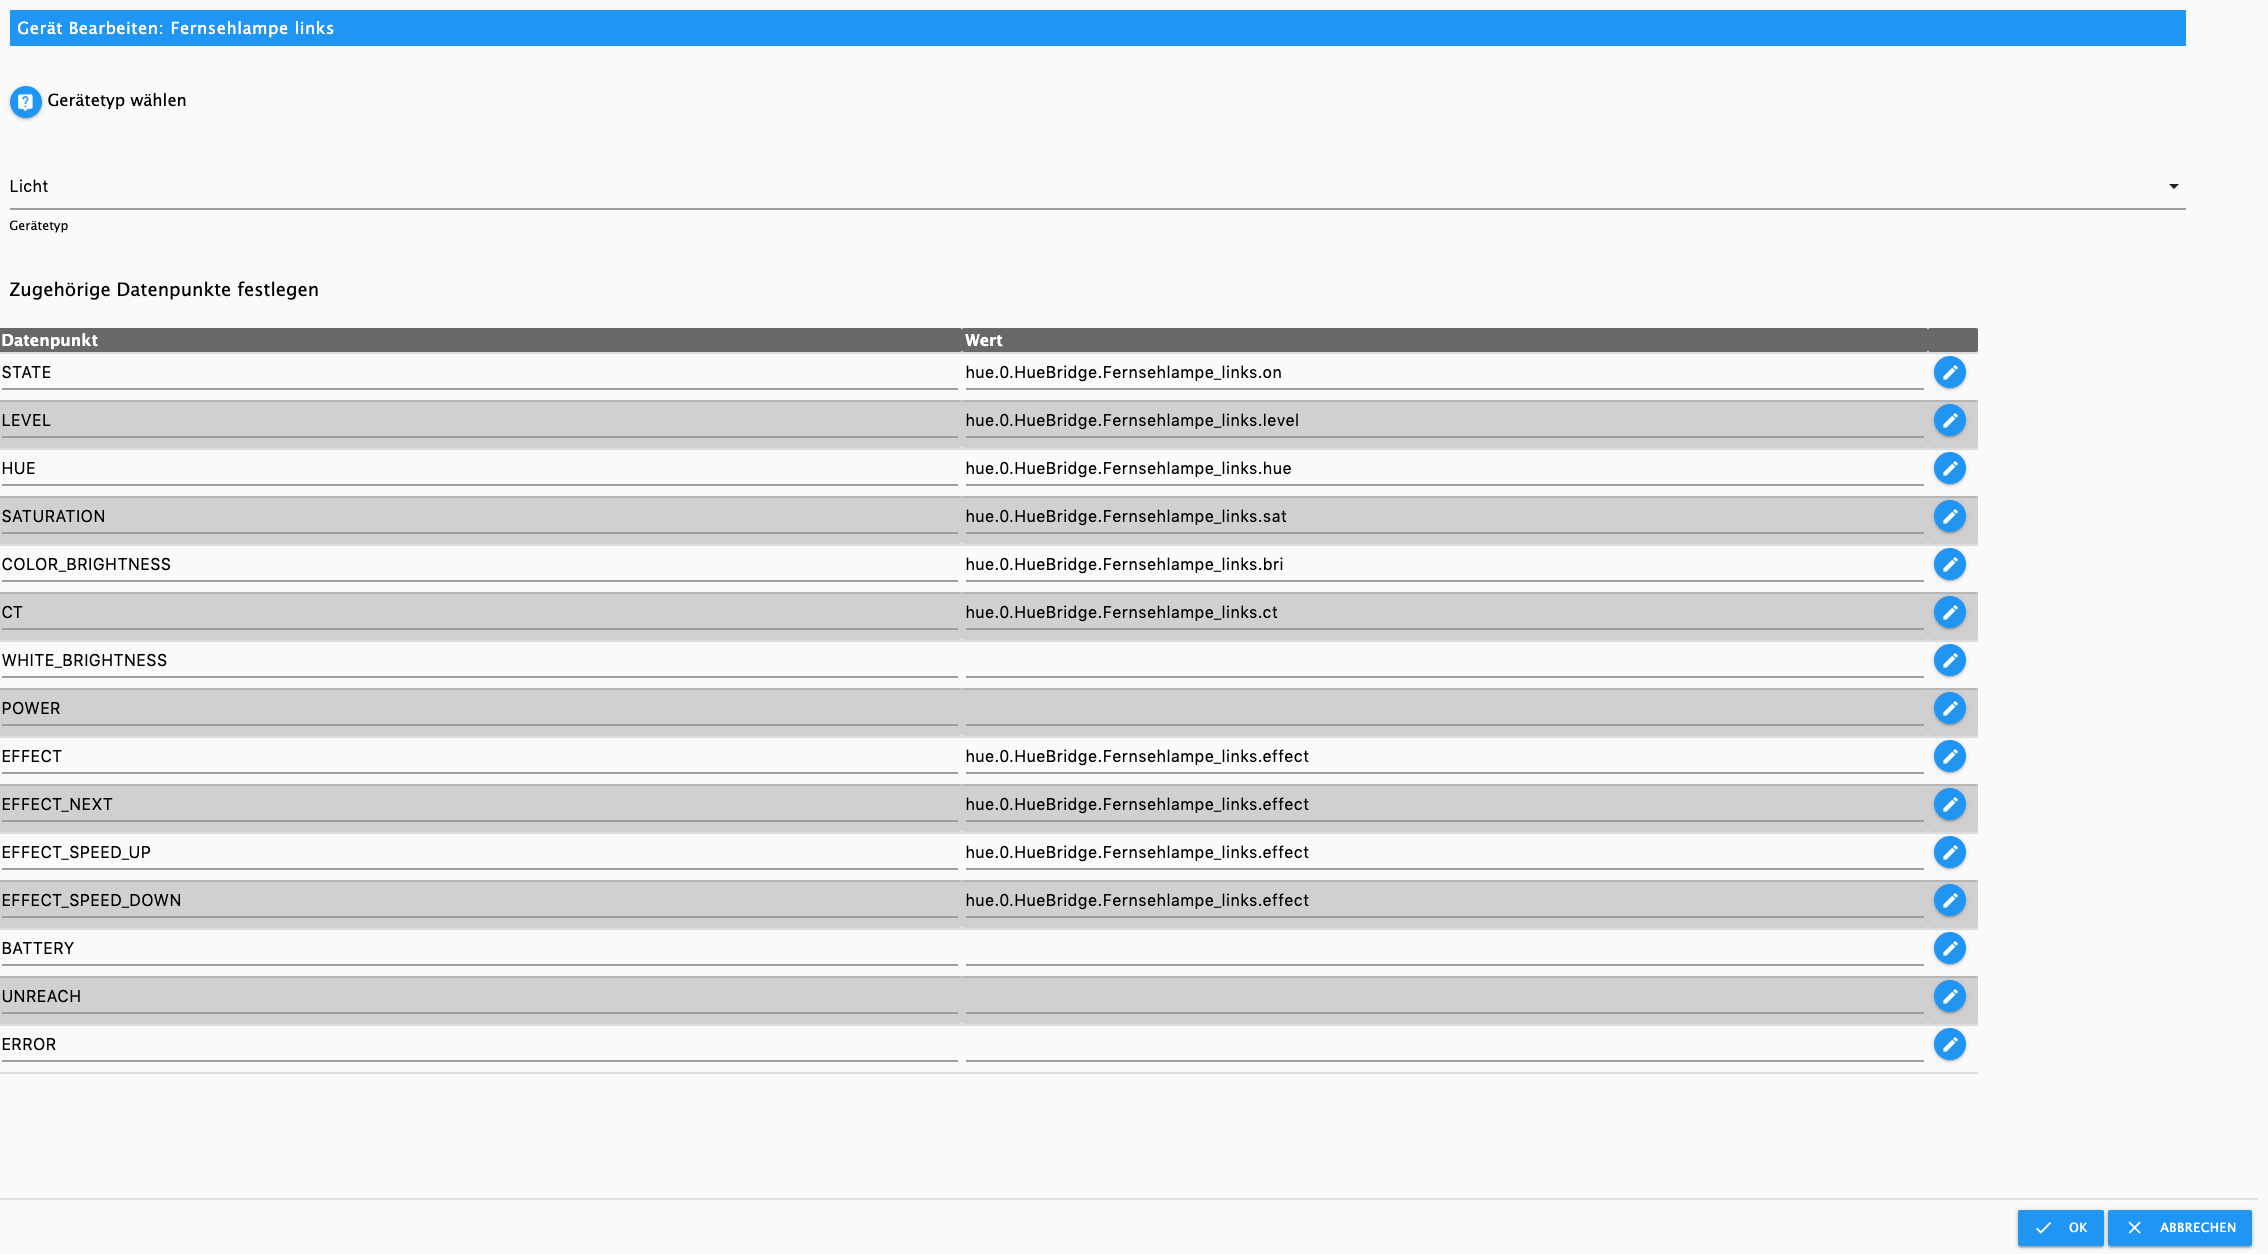Screen dimensions: 2268x1254
Task: Select the Wert column header
Action: pyautogui.click(x=1445, y=340)
